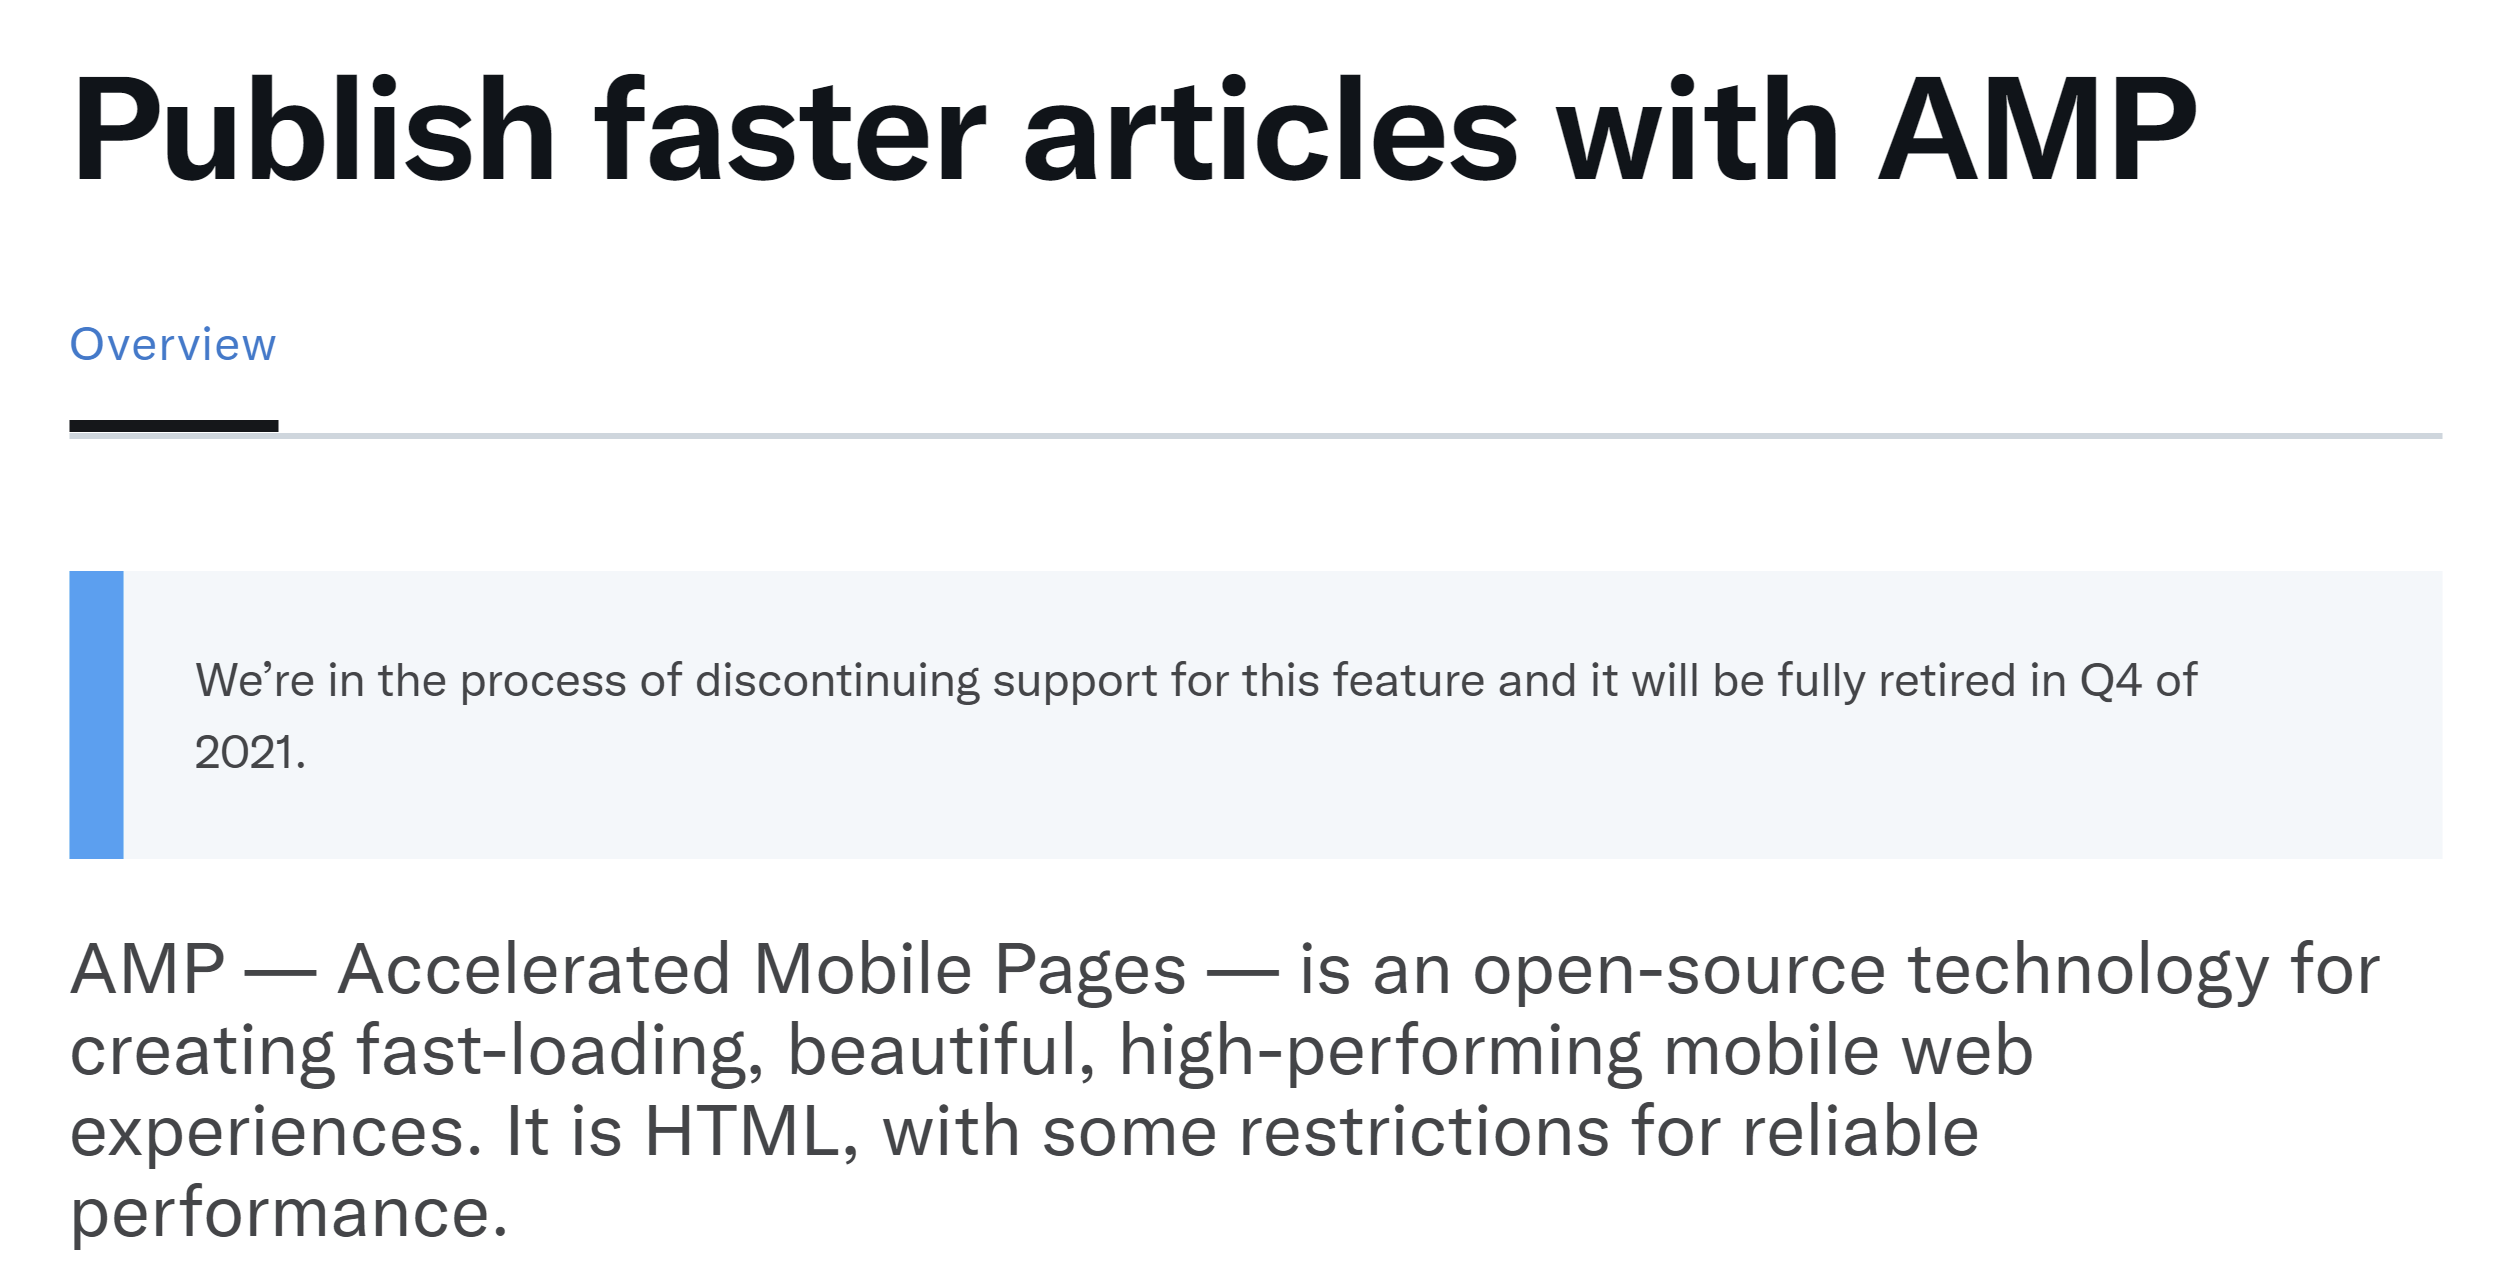Viewport: 2494px width, 1276px height.
Task: Click the black underline beneath Overview
Action: pyautogui.click(x=173, y=427)
